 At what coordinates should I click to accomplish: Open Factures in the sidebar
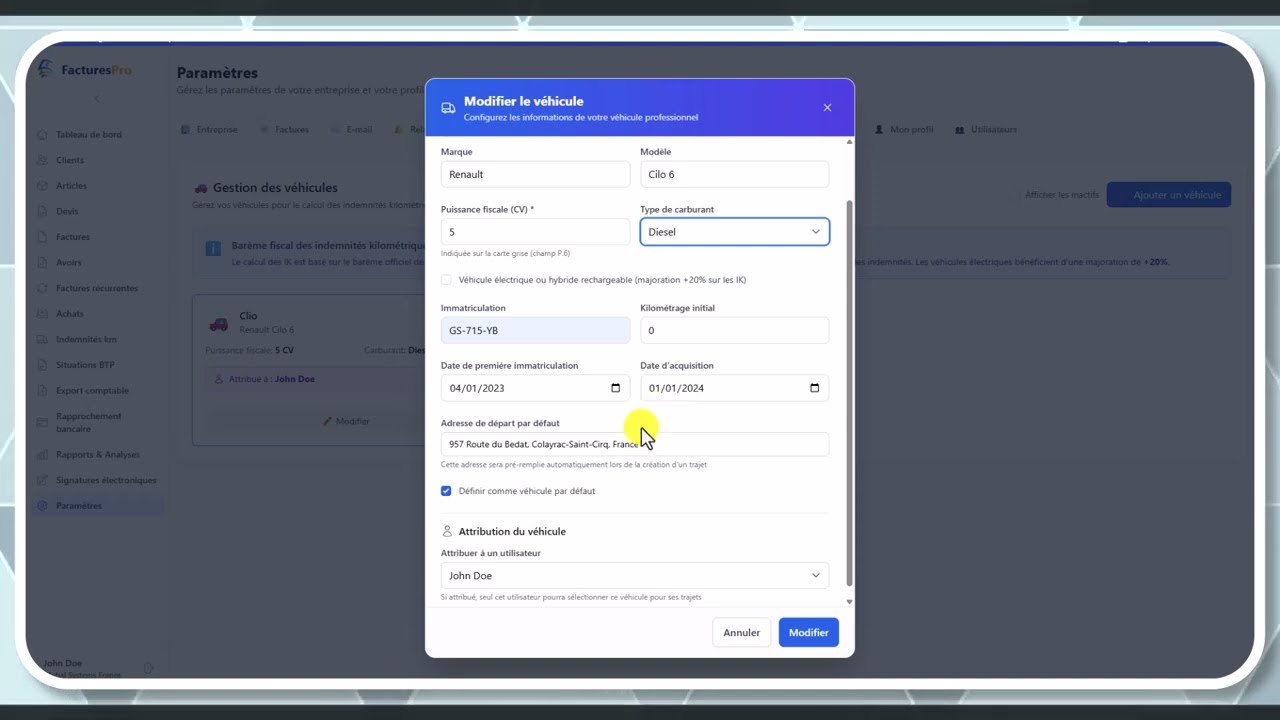pos(73,237)
